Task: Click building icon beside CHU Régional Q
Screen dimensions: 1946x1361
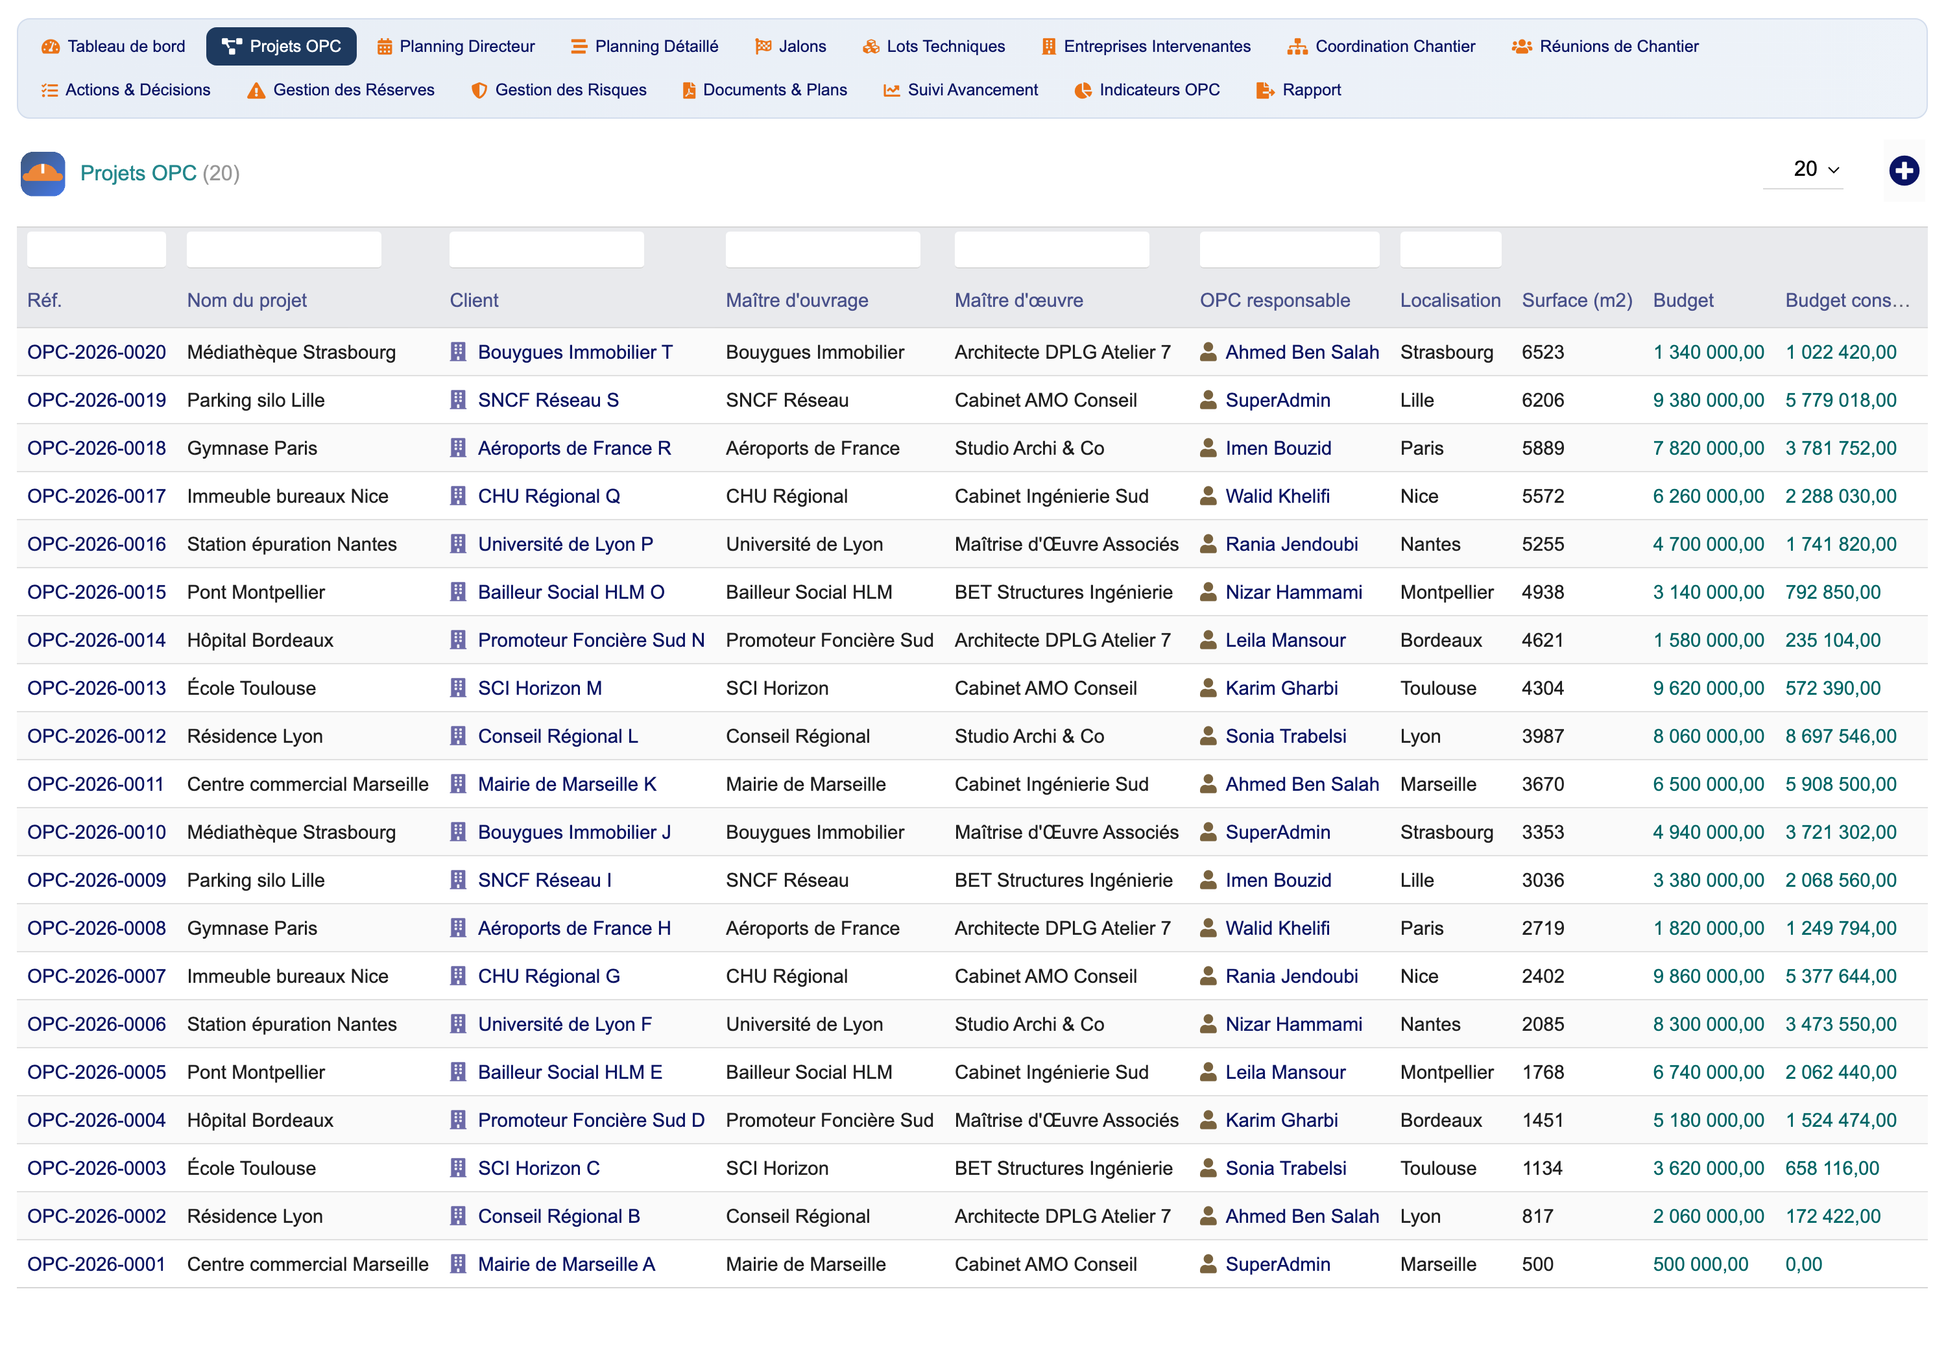Action: coord(458,496)
